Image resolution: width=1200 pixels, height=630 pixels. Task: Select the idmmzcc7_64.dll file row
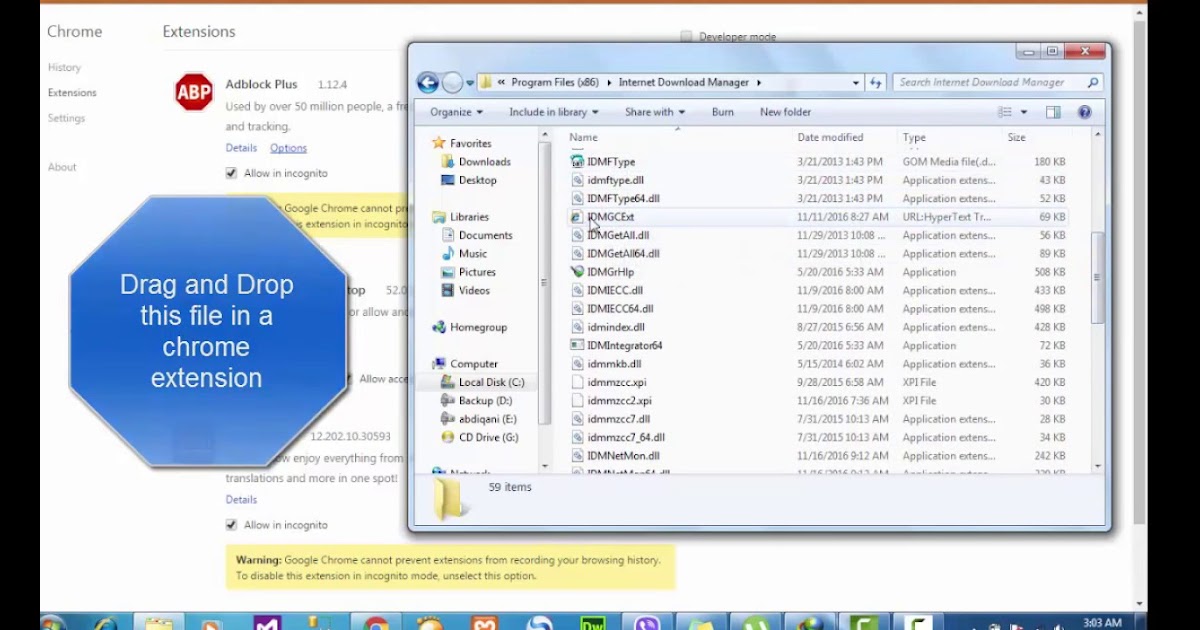click(x=818, y=437)
